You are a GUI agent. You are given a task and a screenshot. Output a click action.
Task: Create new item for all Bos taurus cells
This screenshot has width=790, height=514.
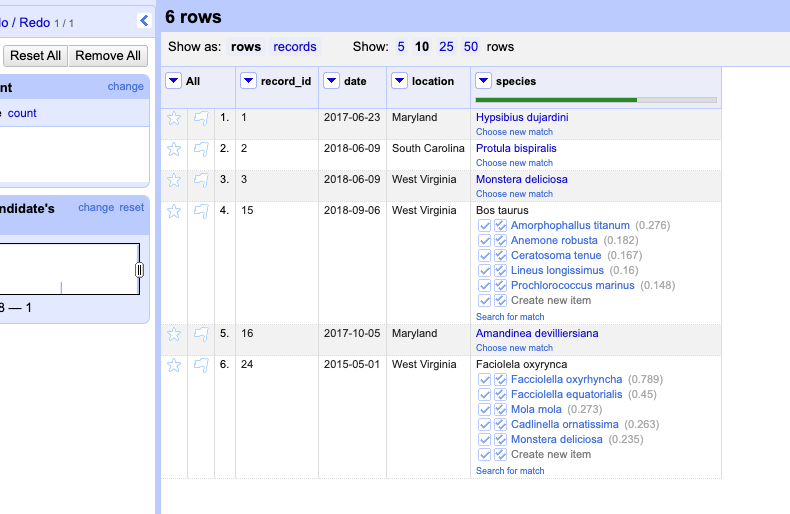pos(500,301)
